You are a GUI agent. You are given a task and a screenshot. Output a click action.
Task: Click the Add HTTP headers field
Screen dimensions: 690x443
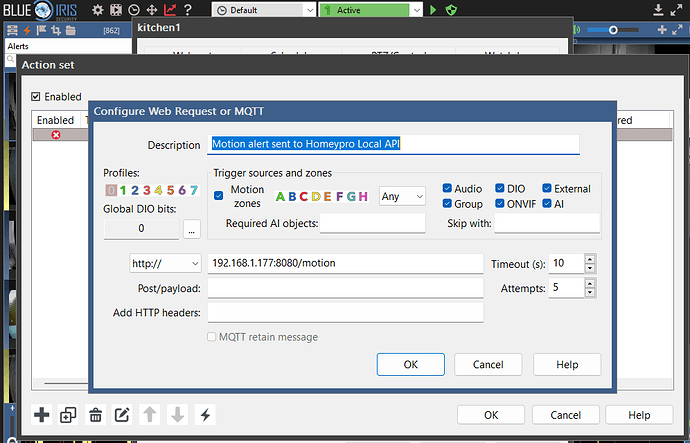coord(345,312)
